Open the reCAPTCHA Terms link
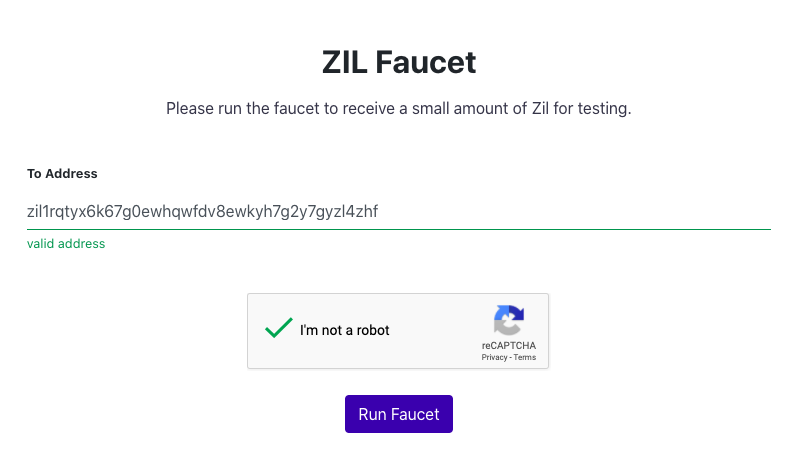Image resolution: width=796 pixels, height=463 pixels. 524,357
